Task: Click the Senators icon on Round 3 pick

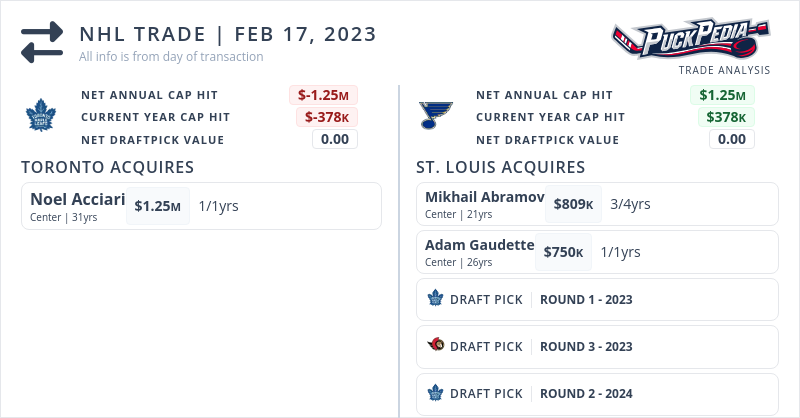Action: (x=435, y=346)
